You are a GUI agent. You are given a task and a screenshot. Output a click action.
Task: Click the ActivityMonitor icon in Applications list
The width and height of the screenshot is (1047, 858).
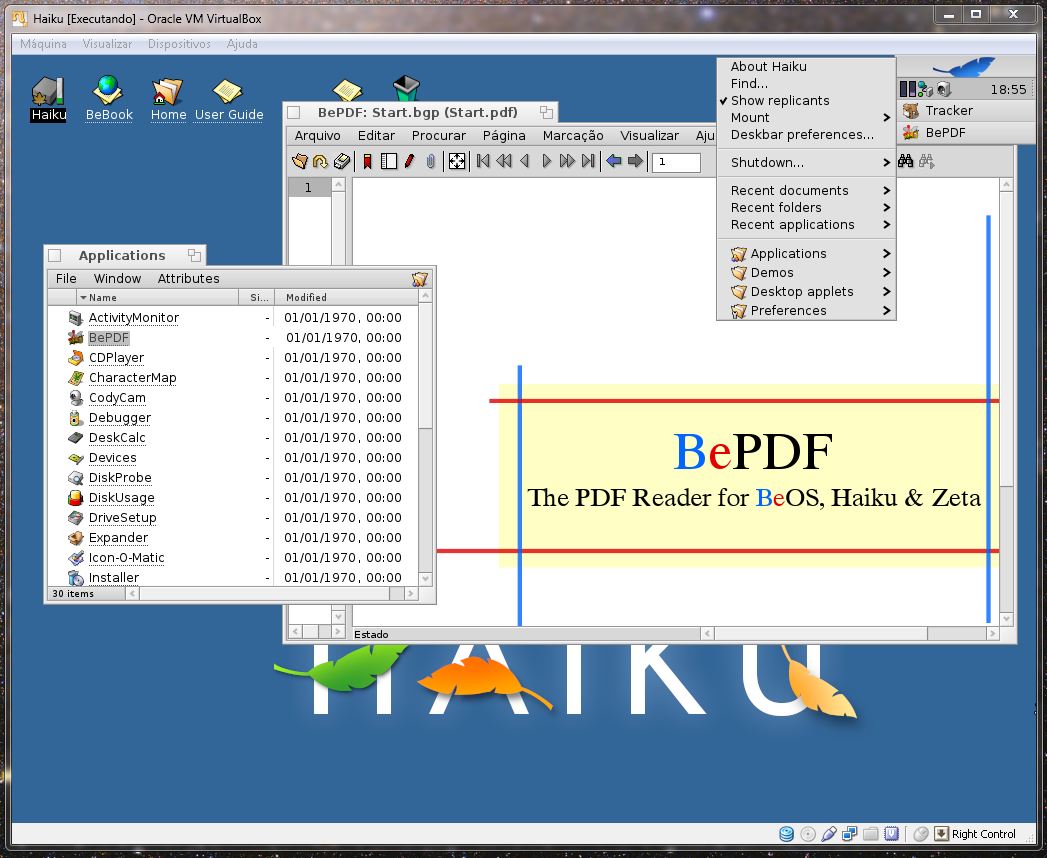[75, 318]
